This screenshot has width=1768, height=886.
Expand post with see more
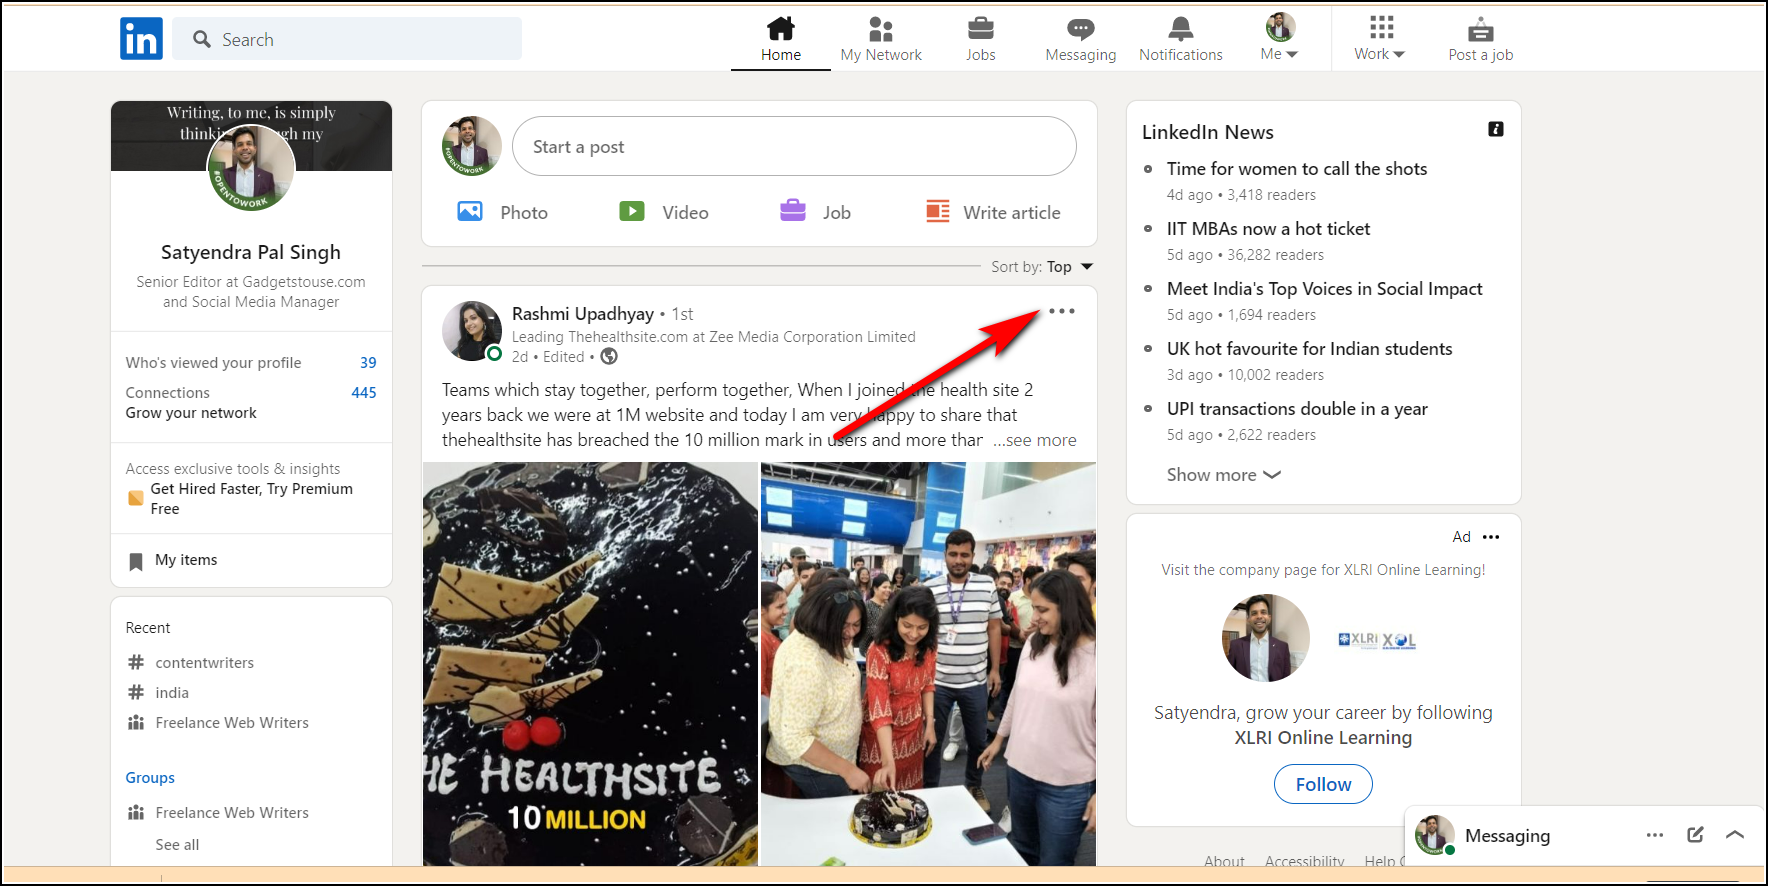[1035, 440]
